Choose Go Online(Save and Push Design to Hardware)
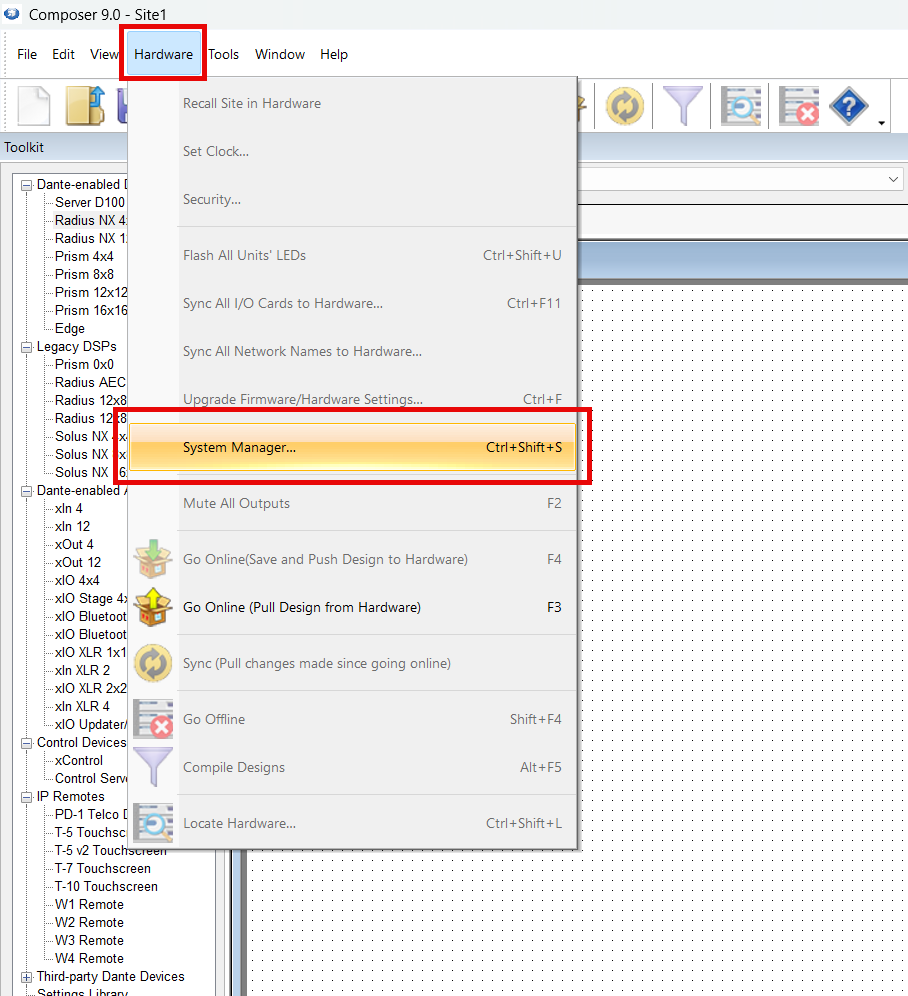The width and height of the screenshot is (908, 996). tap(353, 559)
